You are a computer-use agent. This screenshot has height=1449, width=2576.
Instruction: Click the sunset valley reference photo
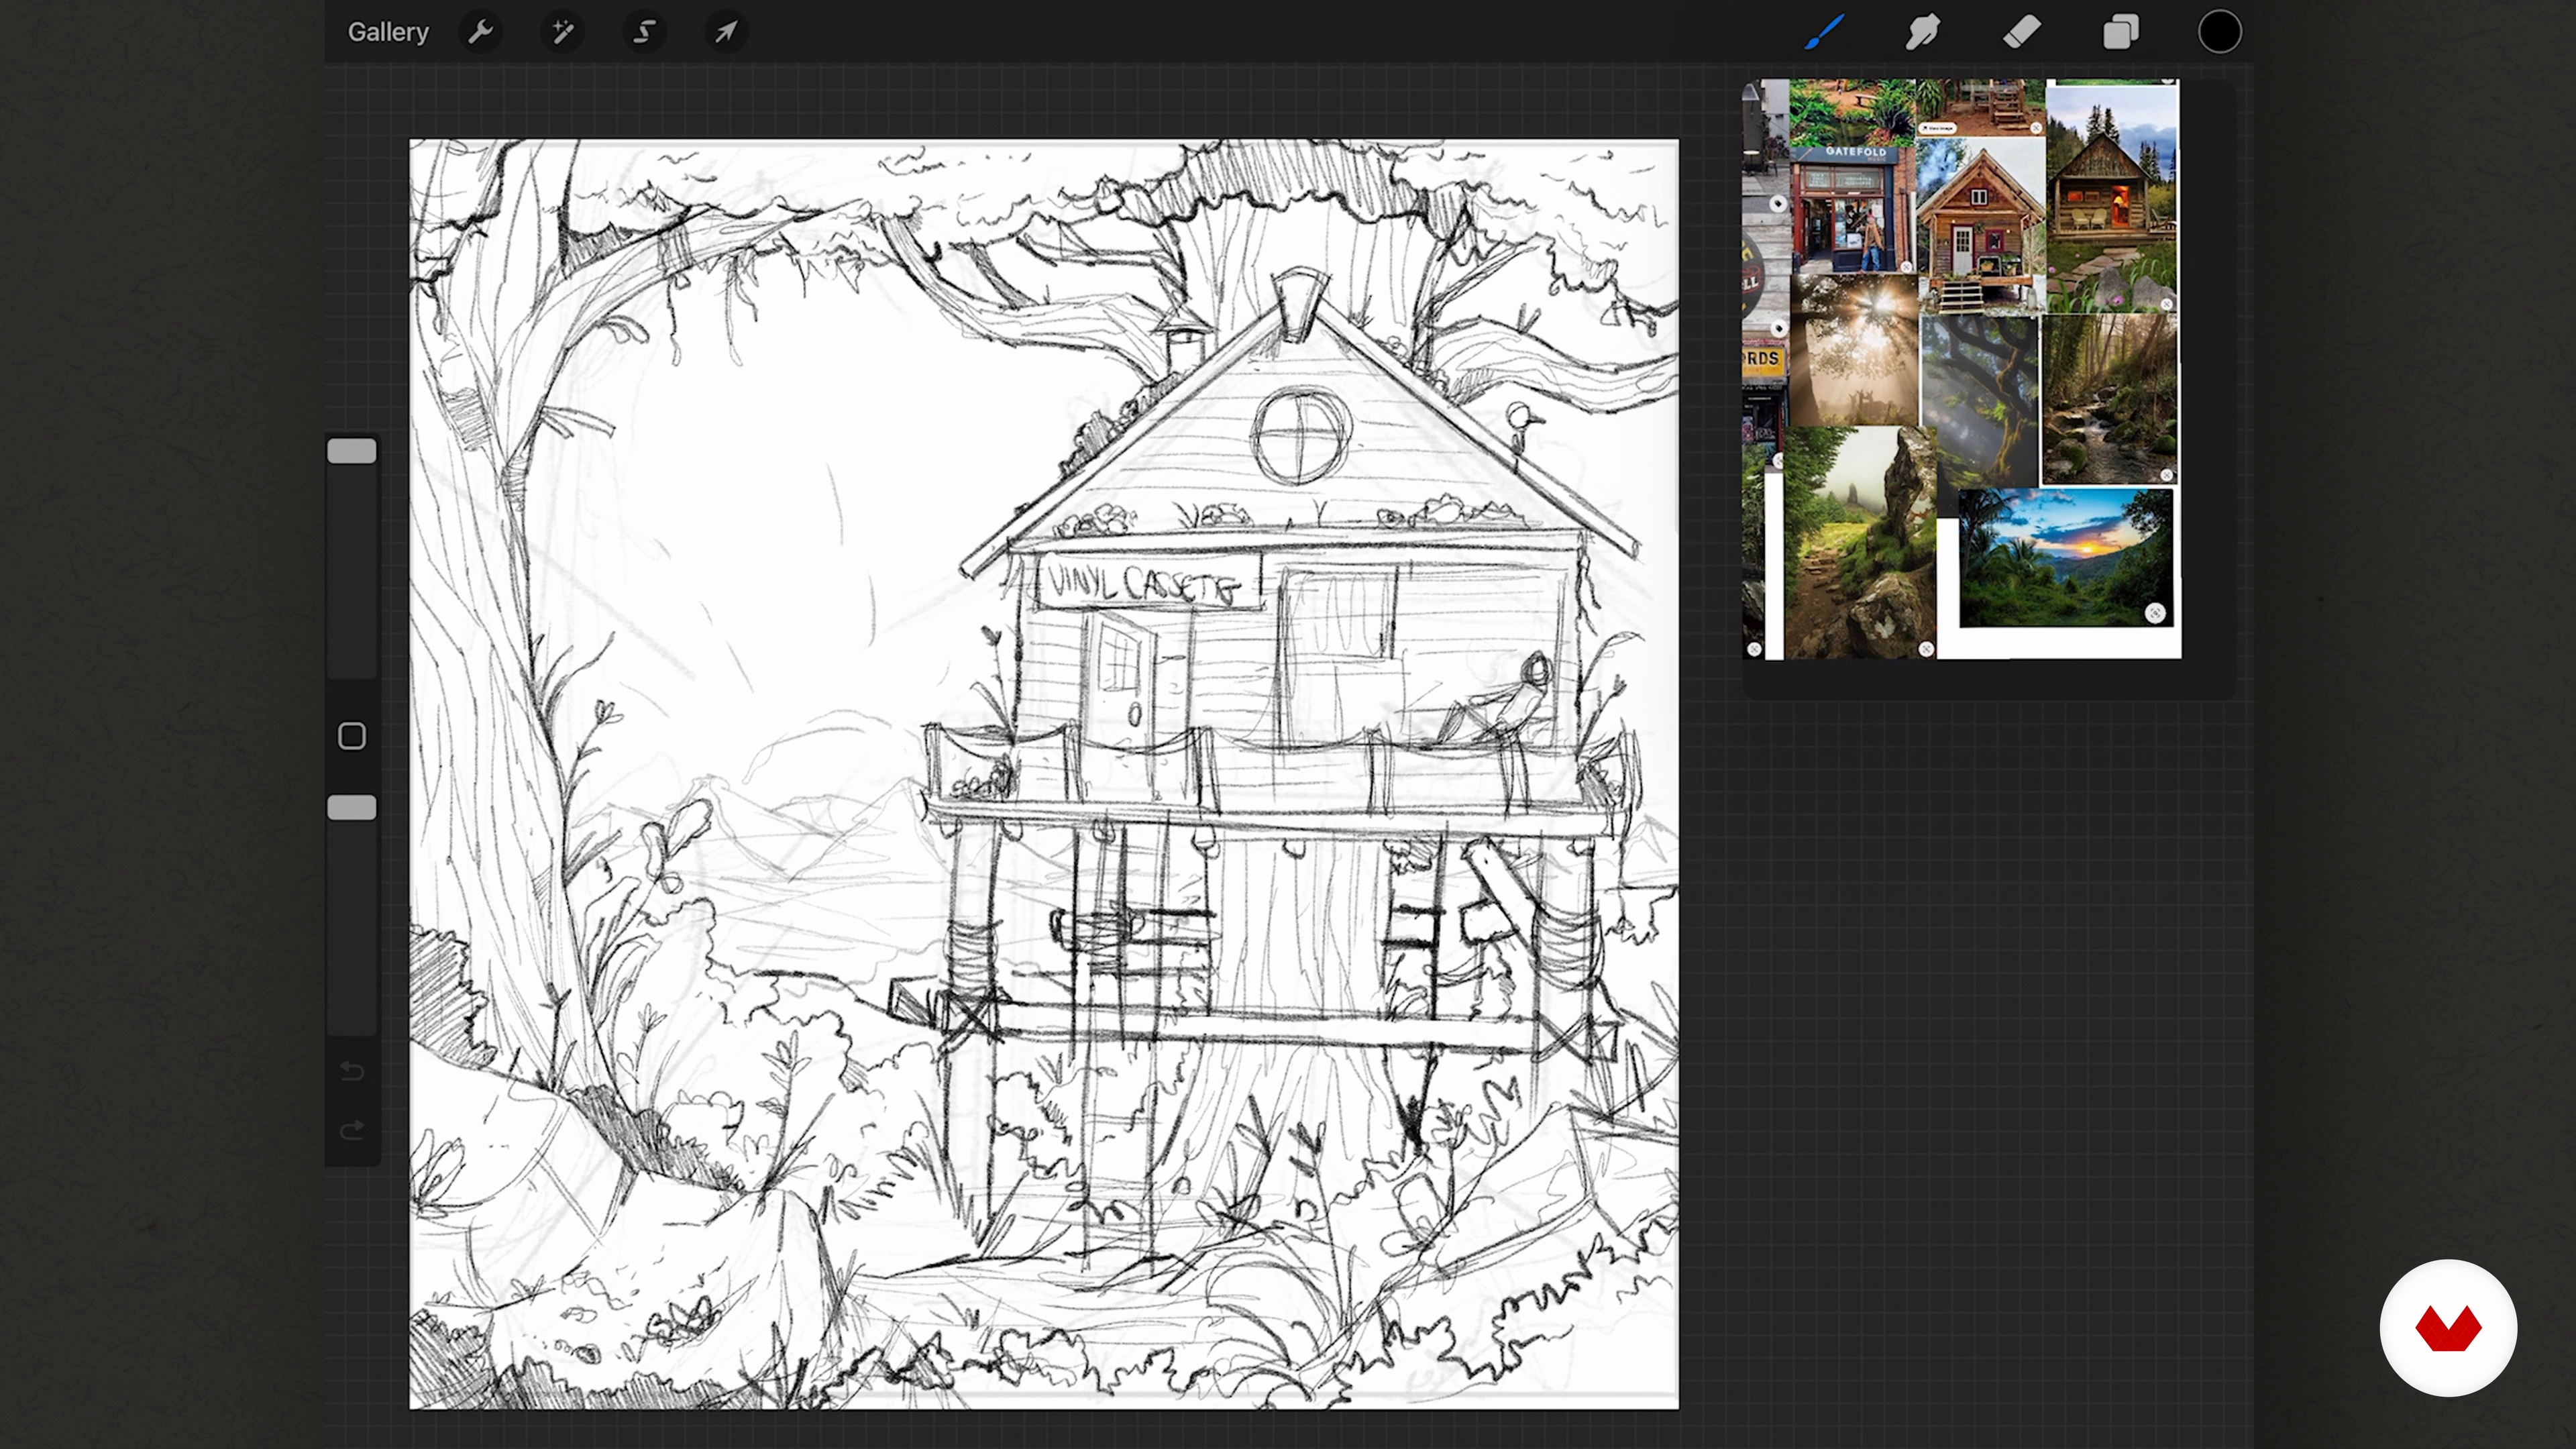pyautogui.click(x=2065, y=557)
